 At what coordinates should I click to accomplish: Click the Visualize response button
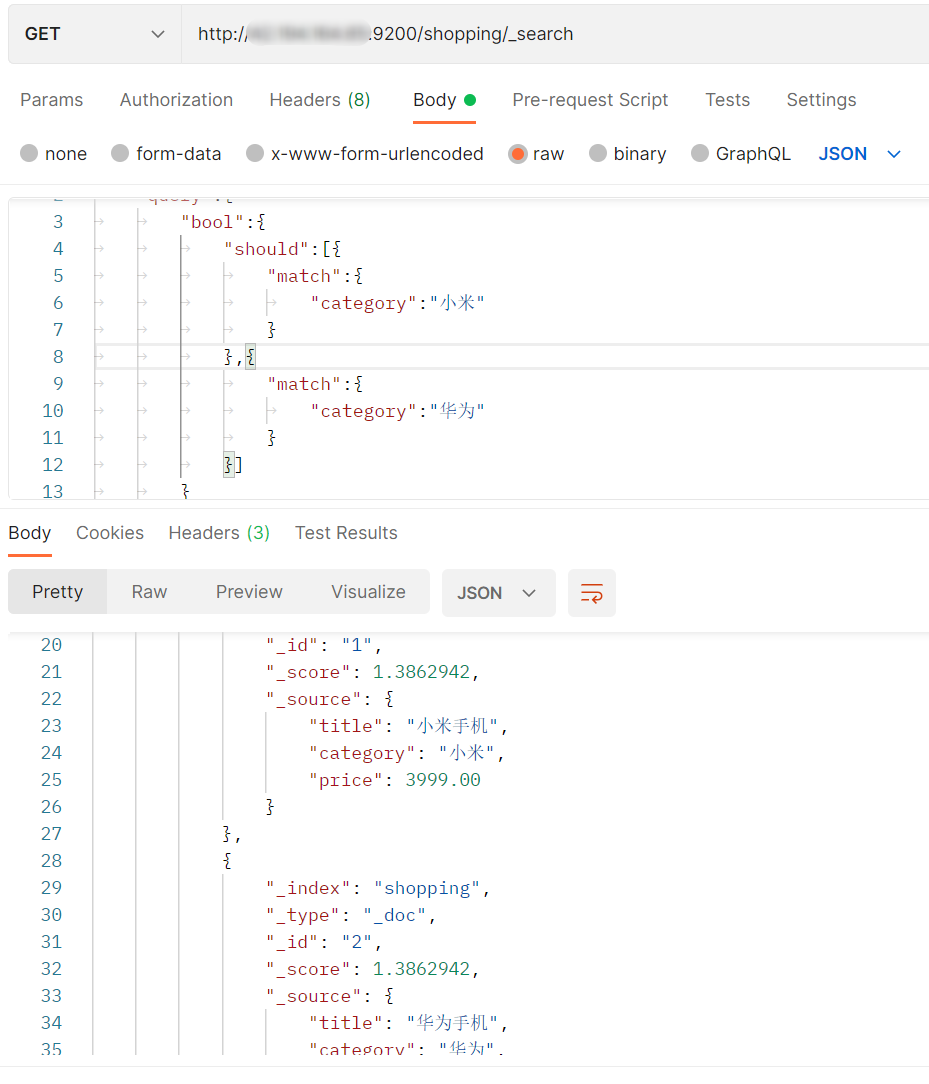pyautogui.click(x=368, y=592)
